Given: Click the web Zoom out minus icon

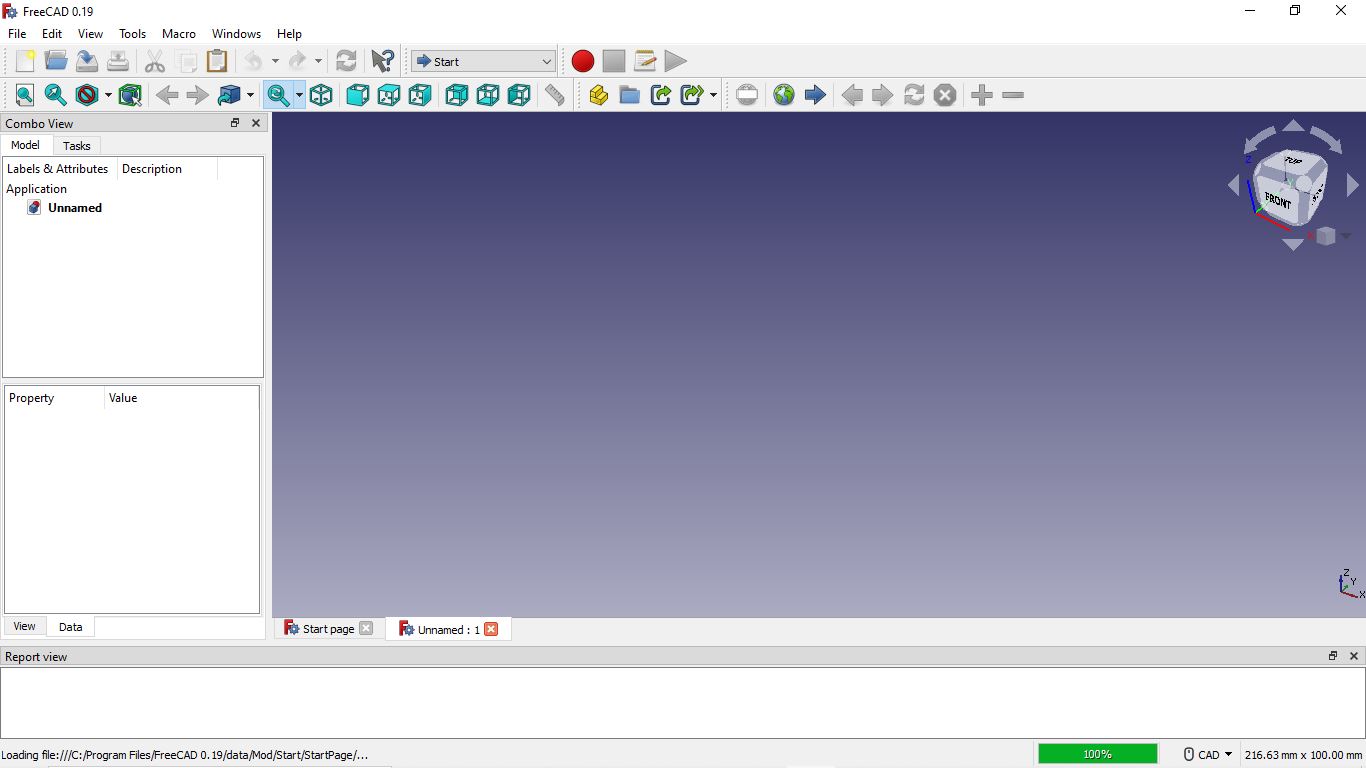Looking at the screenshot, I should click(x=1013, y=95).
